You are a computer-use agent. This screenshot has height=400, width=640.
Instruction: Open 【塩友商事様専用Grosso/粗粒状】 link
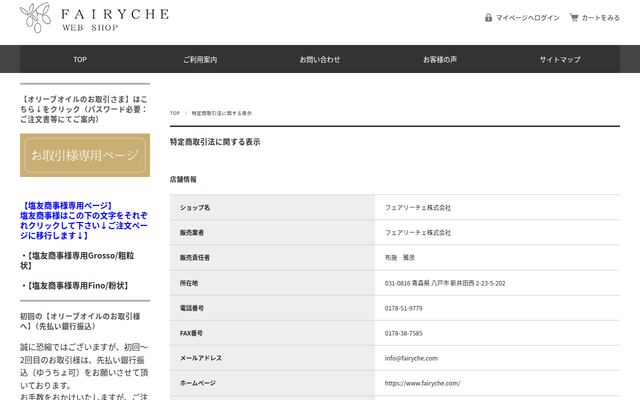78,260
